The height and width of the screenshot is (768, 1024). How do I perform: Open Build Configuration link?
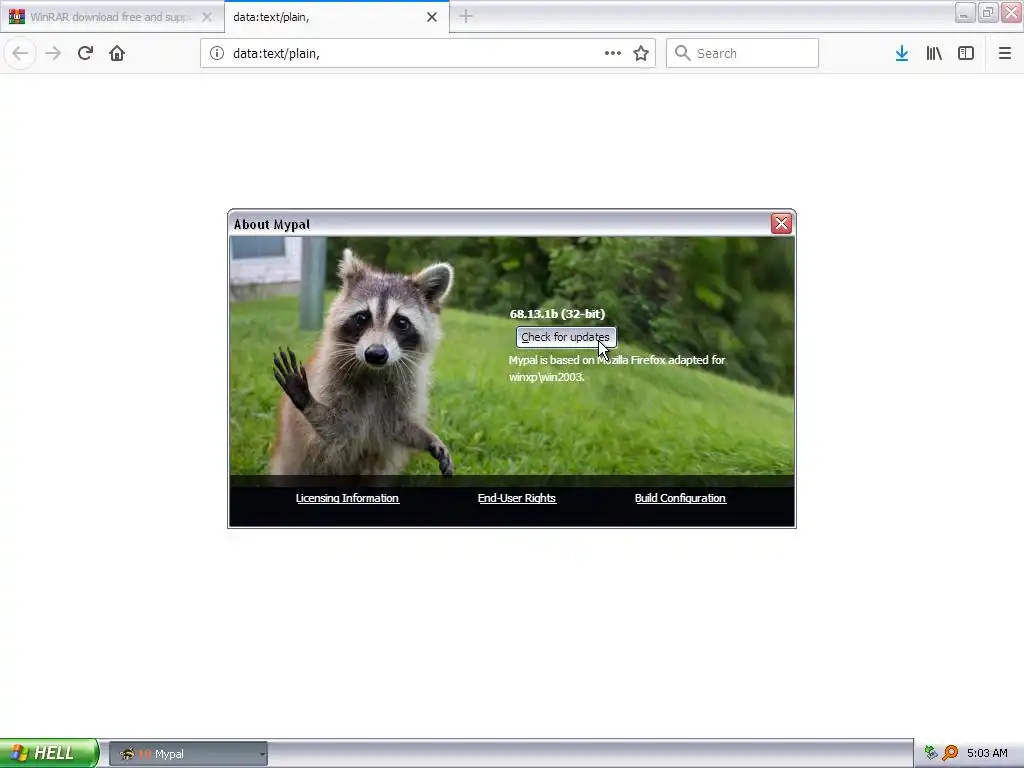click(680, 498)
